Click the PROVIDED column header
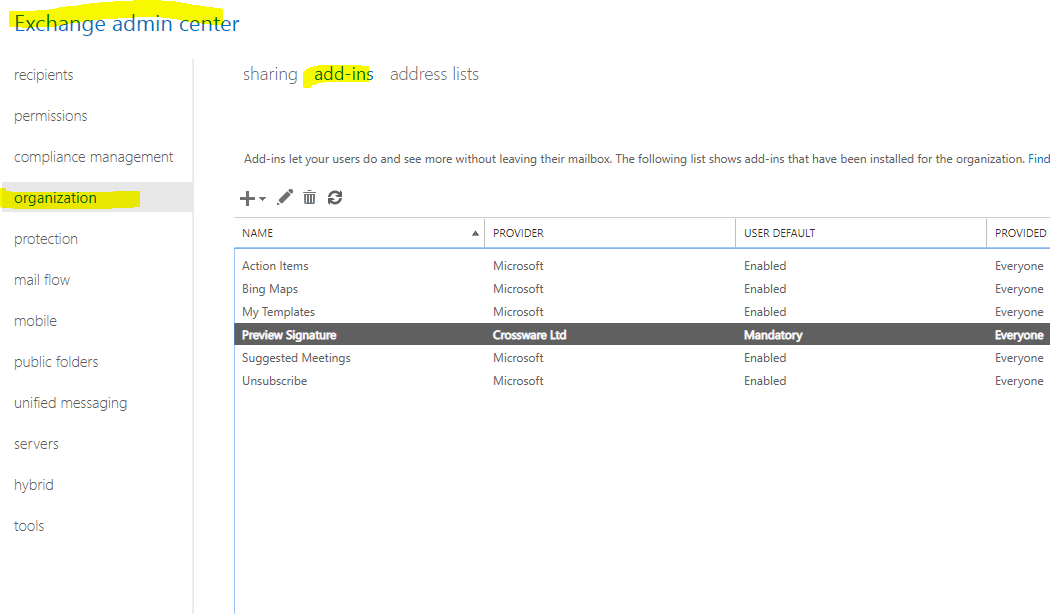The width and height of the screenshot is (1050, 614). pyautogui.click(x=1020, y=233)
